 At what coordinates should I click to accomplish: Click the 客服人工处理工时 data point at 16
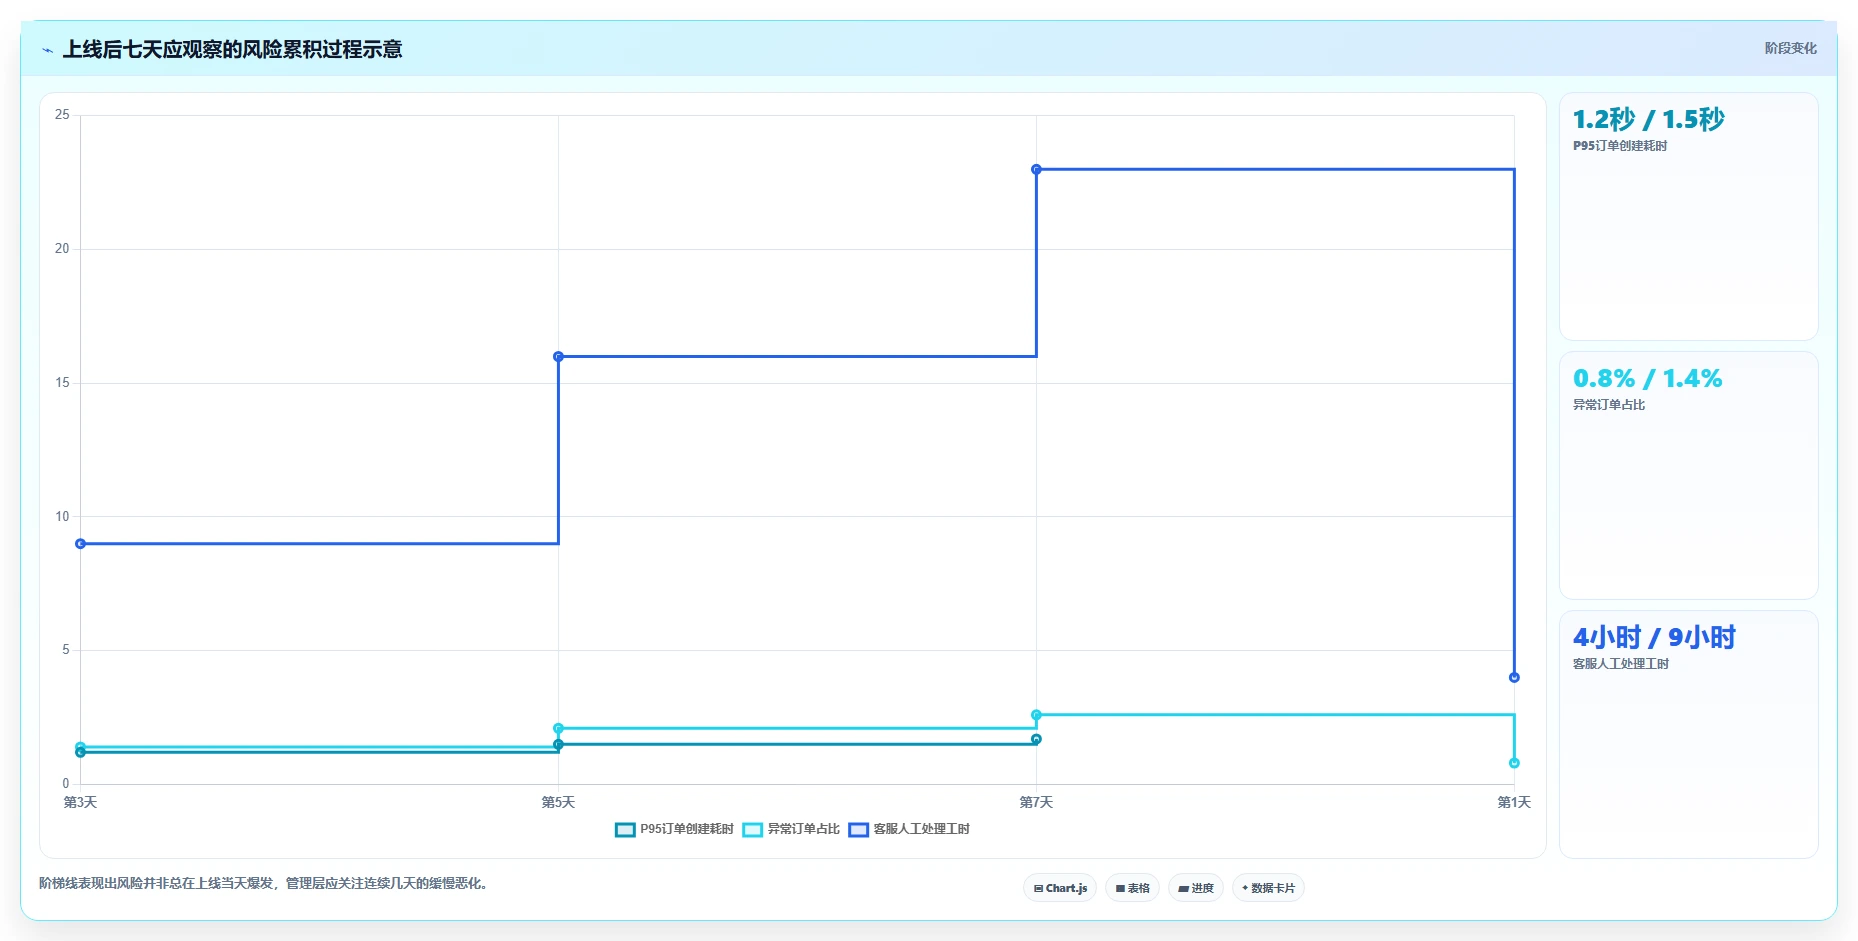pyautogui.click(x=558, y=356)
